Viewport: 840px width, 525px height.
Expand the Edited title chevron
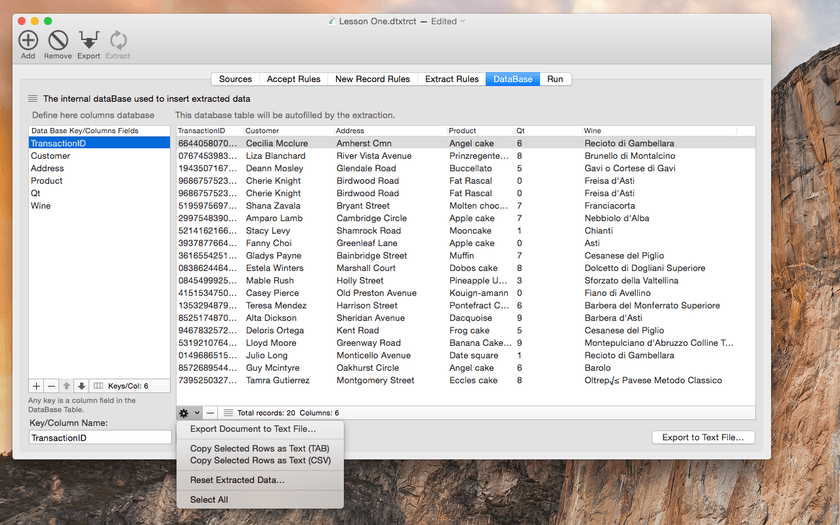point(463,21)
